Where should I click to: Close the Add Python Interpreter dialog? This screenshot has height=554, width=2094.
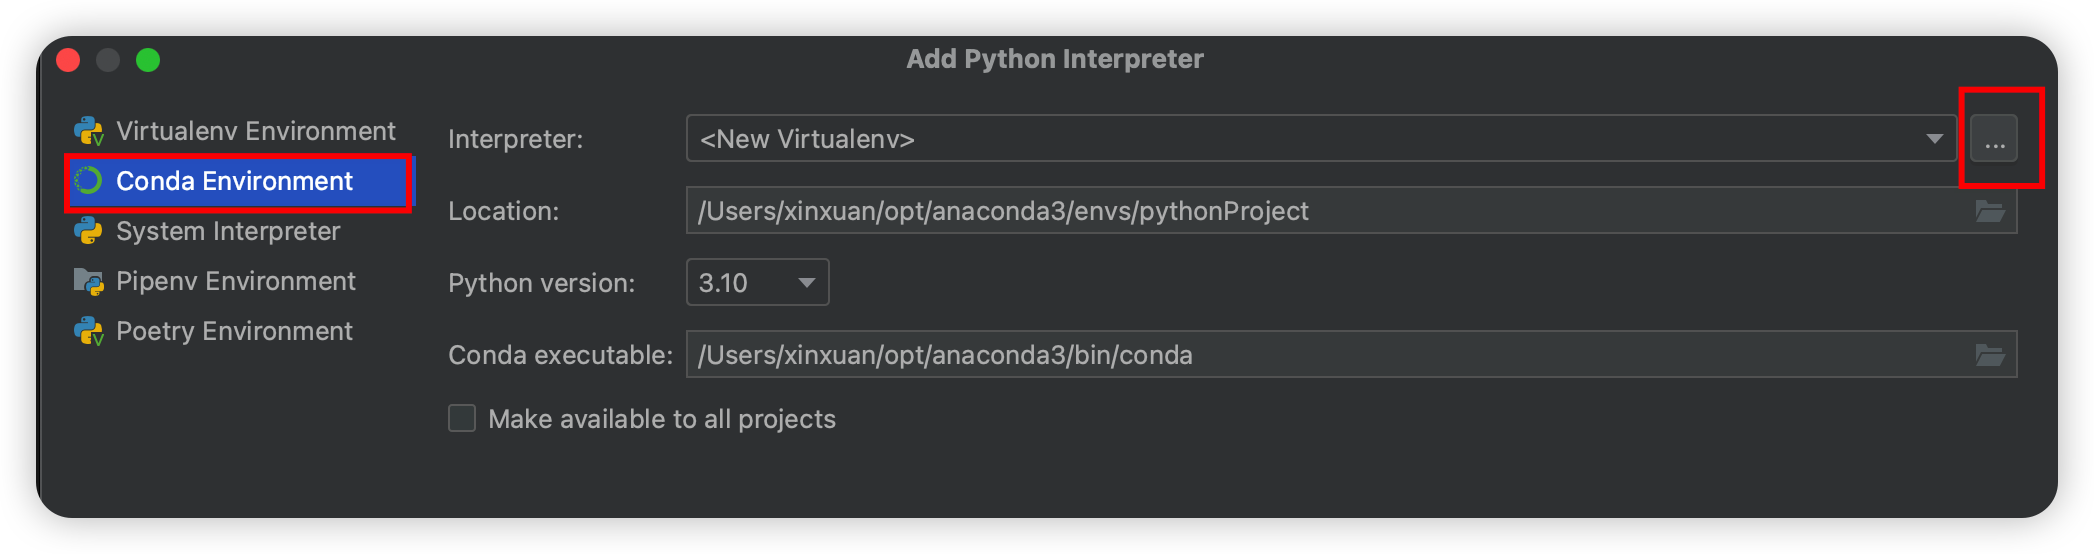68,60
